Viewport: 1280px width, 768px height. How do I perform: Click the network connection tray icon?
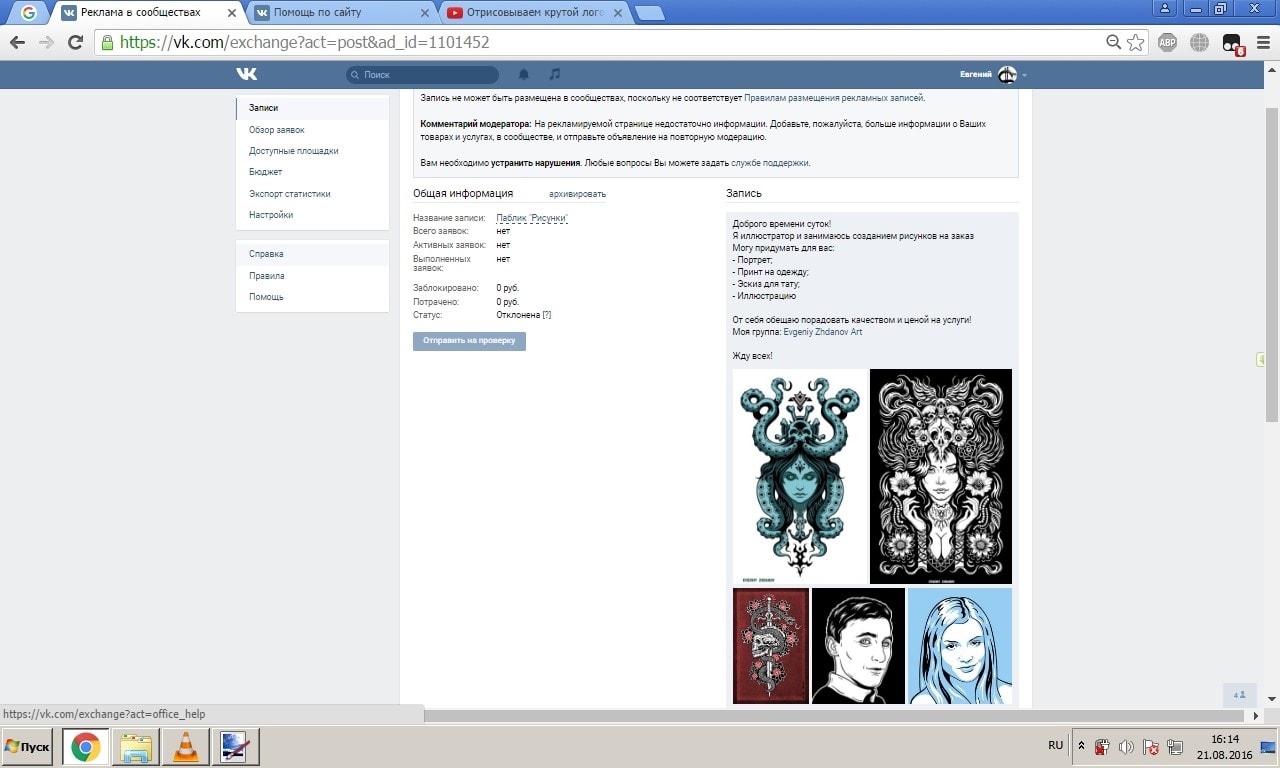point(1175,747)
